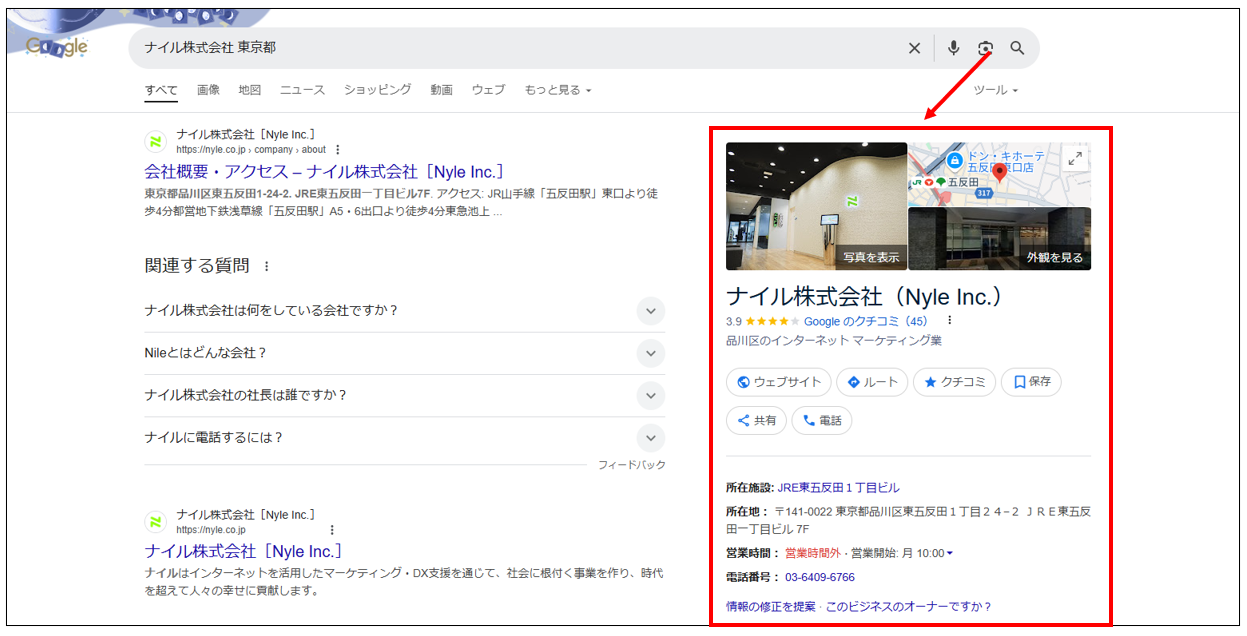
Task: Click the 共有 share button
Action: click(x=757, y=421)
